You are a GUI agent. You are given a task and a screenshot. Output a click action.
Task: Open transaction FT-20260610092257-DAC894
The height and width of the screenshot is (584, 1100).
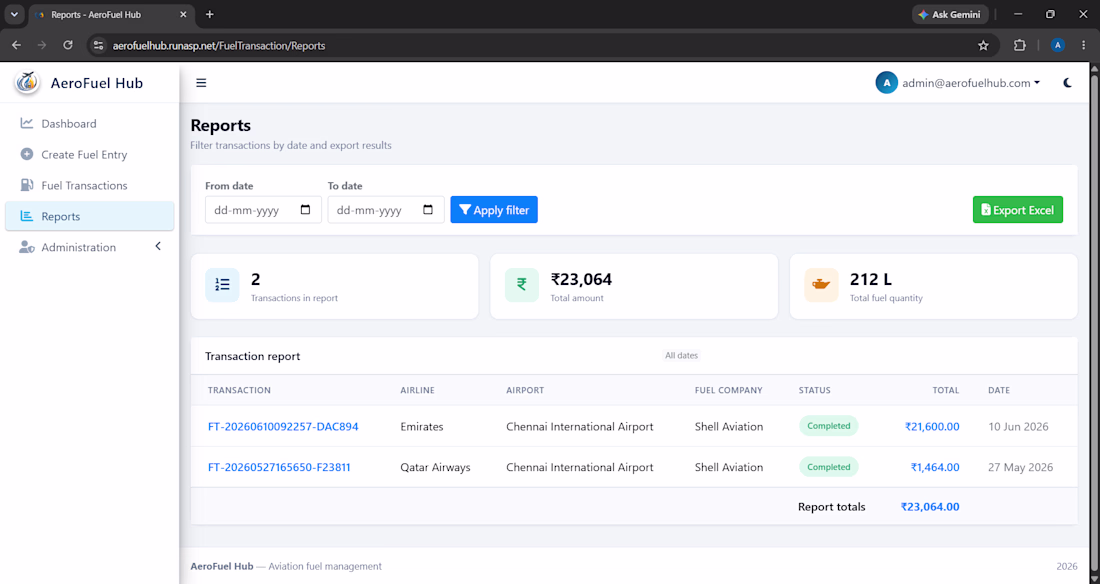click(x=283, y=427)
